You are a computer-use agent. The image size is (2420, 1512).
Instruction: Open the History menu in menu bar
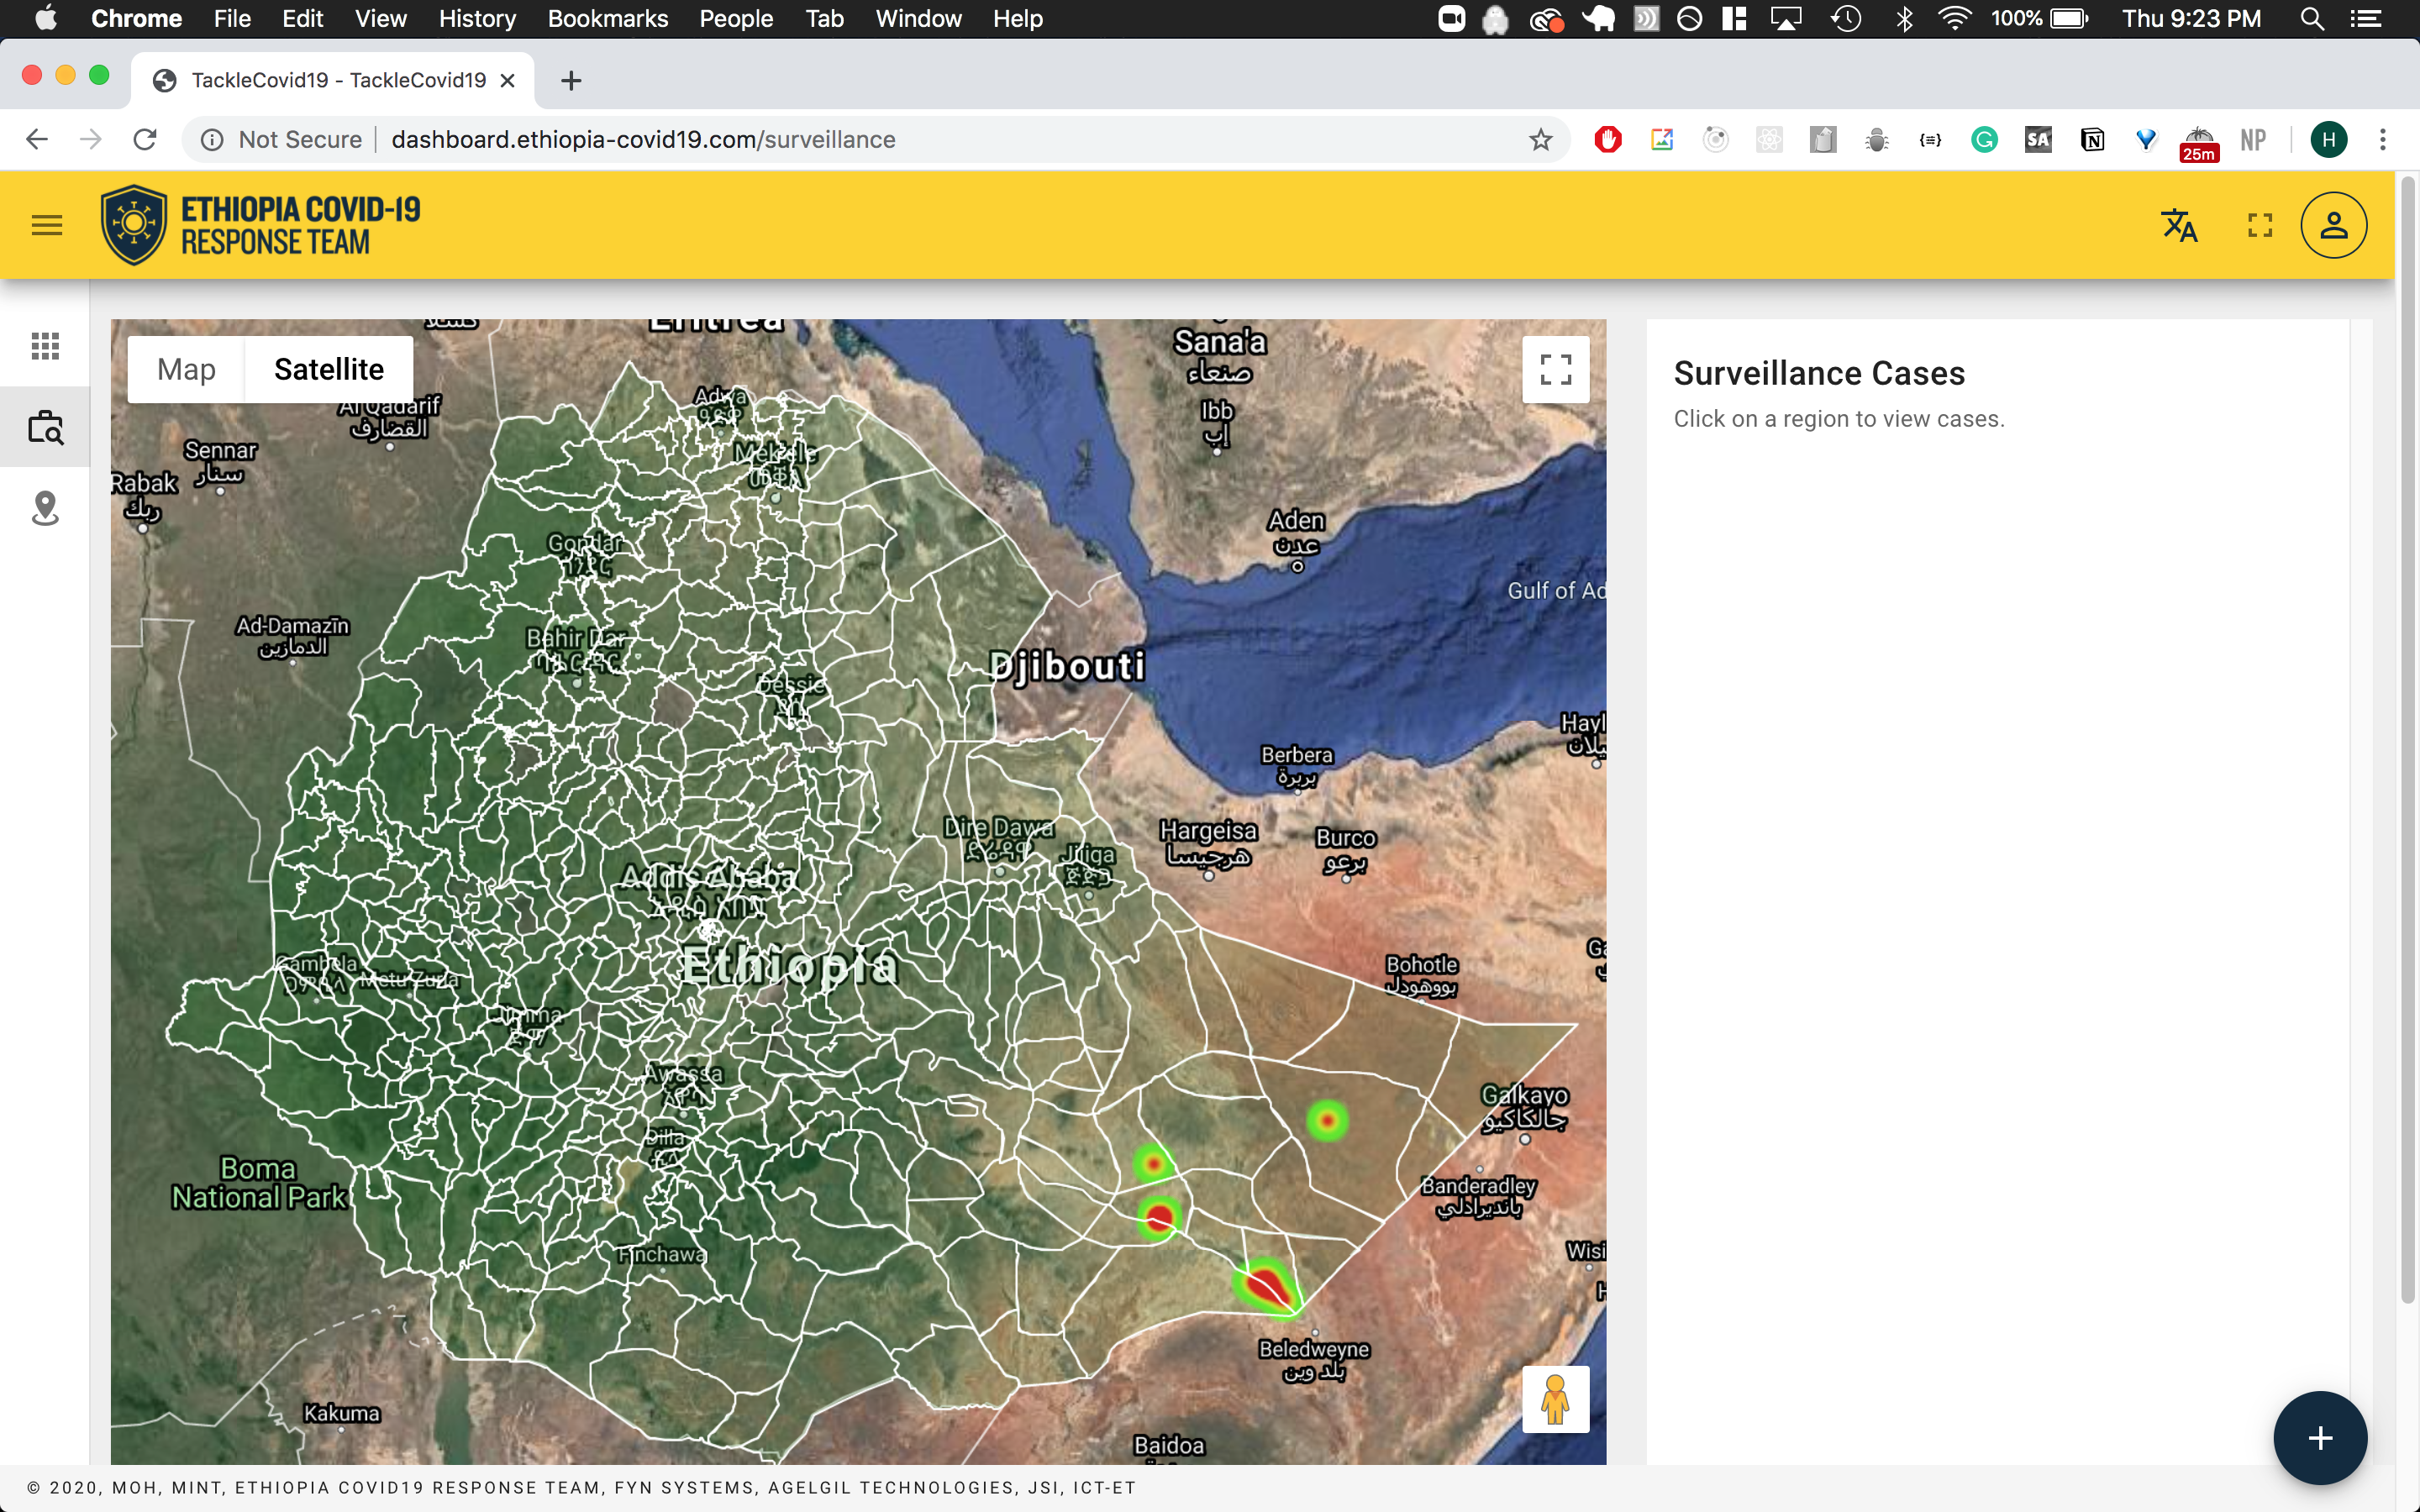(477, 19)
